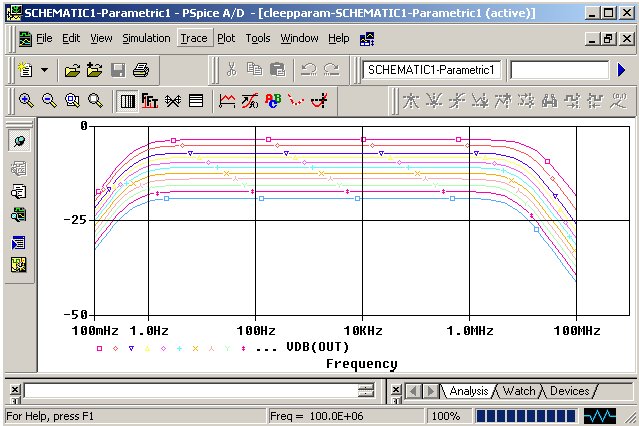Click the SCHEMATIC1-Parametric1 profile field
Screen dimensions: 639x426
(431, 70)
